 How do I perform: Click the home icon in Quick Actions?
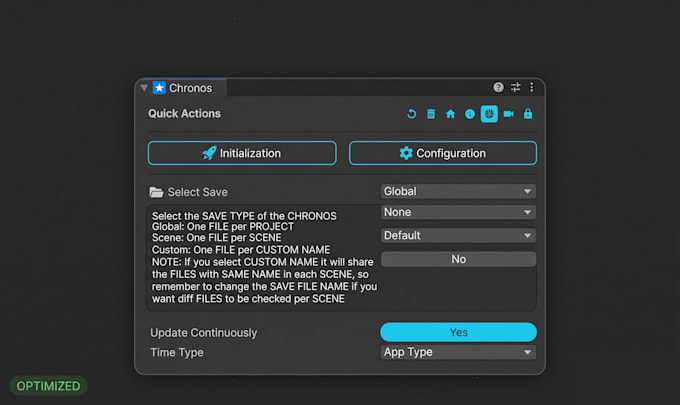point(451,114)
